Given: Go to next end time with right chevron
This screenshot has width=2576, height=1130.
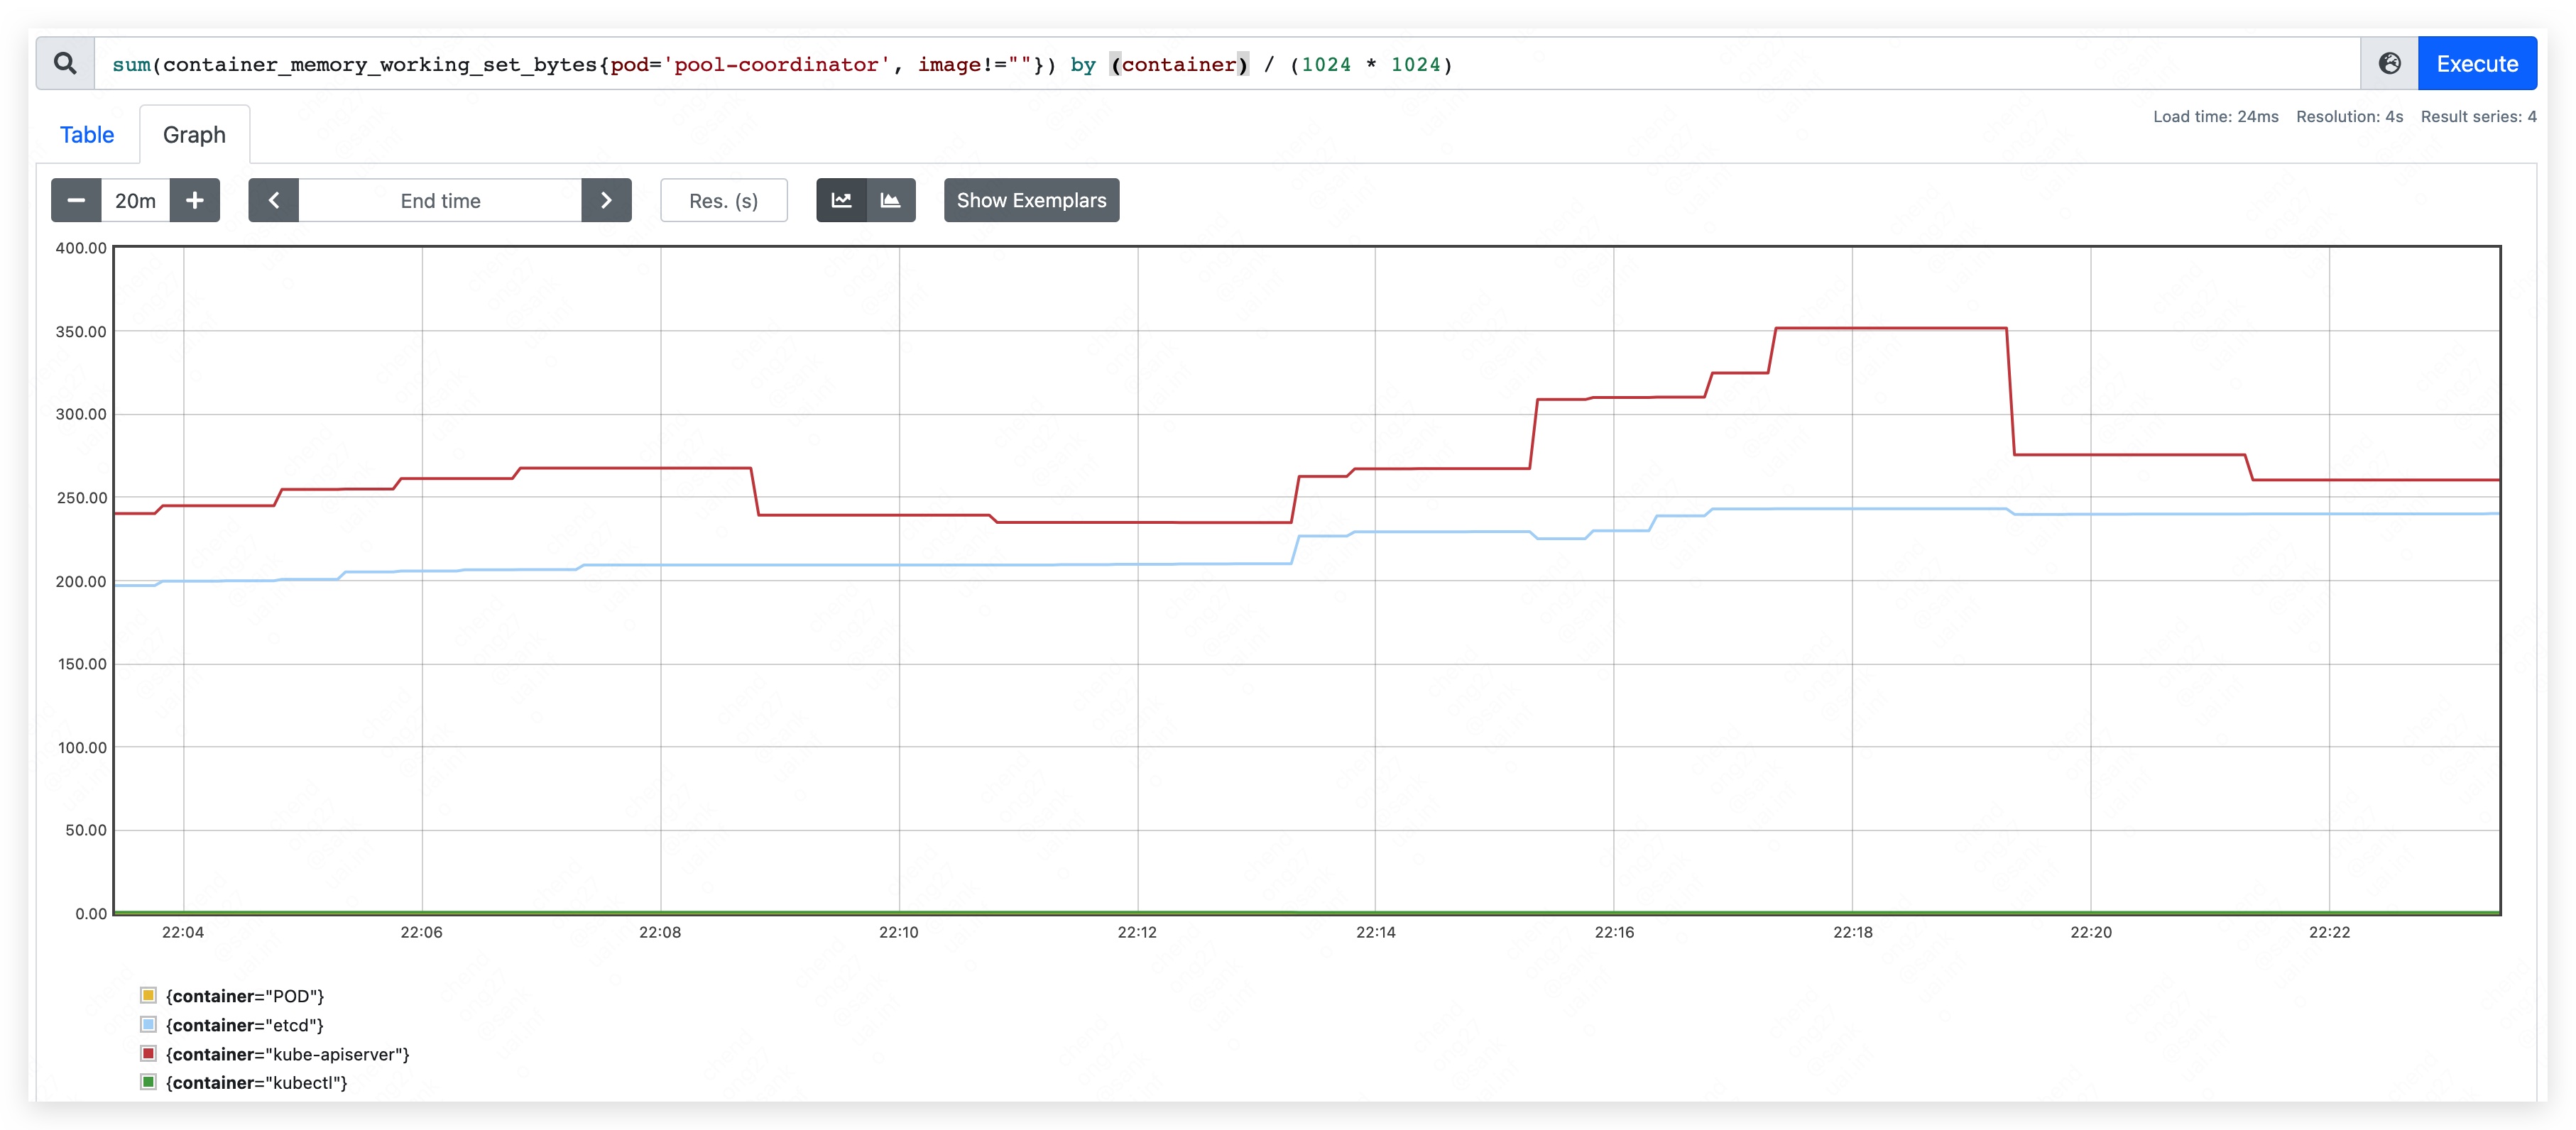Looking at the screenshot, I should coord(606,200).
